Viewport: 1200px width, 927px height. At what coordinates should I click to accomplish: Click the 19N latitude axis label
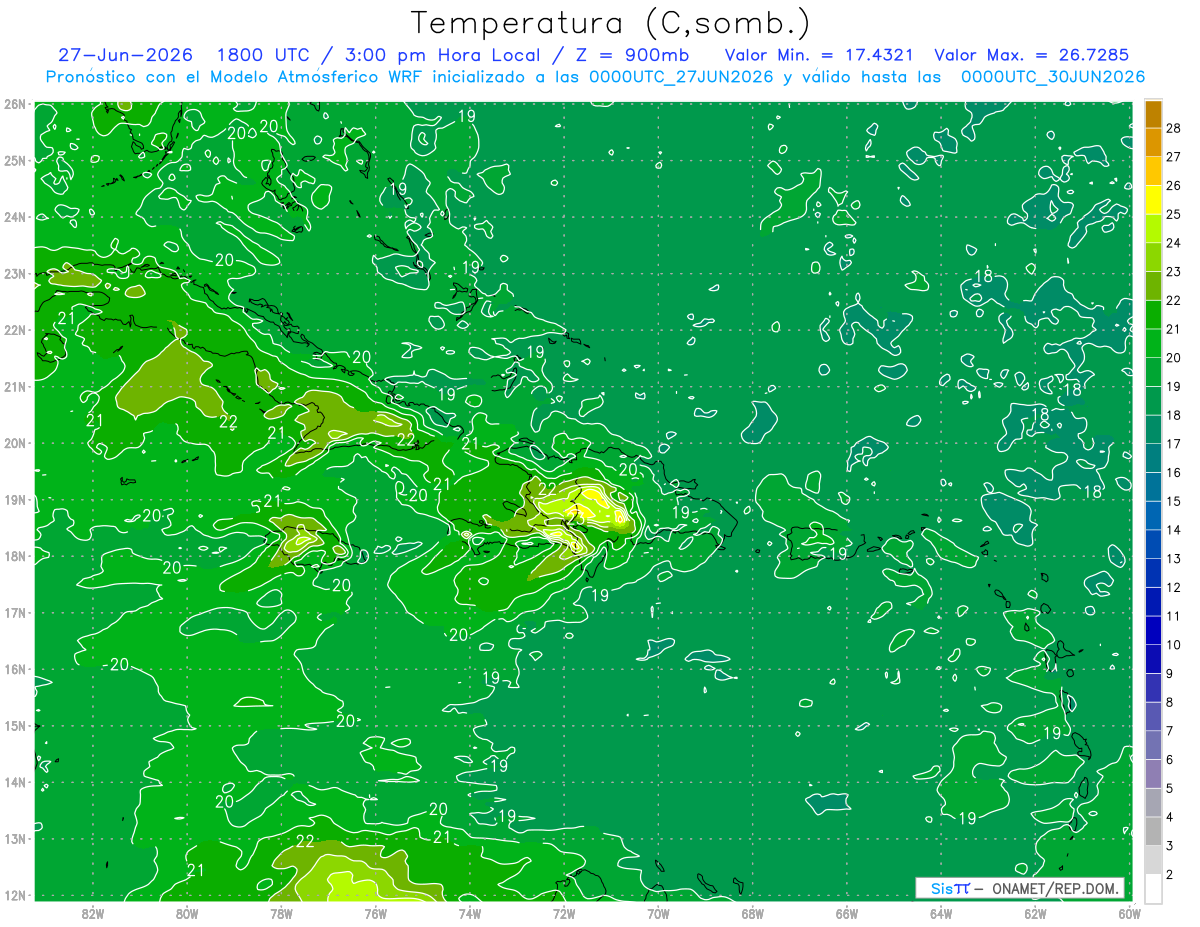pyautogui.click(x=14, y=499)
